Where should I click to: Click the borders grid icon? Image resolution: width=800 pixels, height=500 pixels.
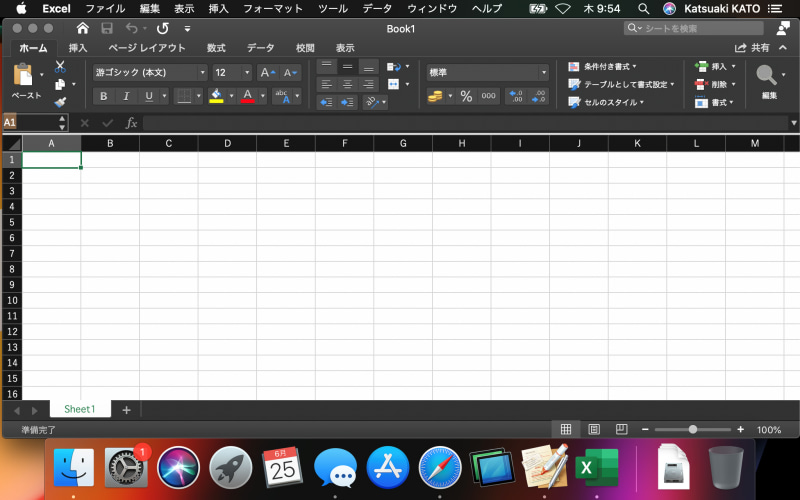[x=184, y=96]
